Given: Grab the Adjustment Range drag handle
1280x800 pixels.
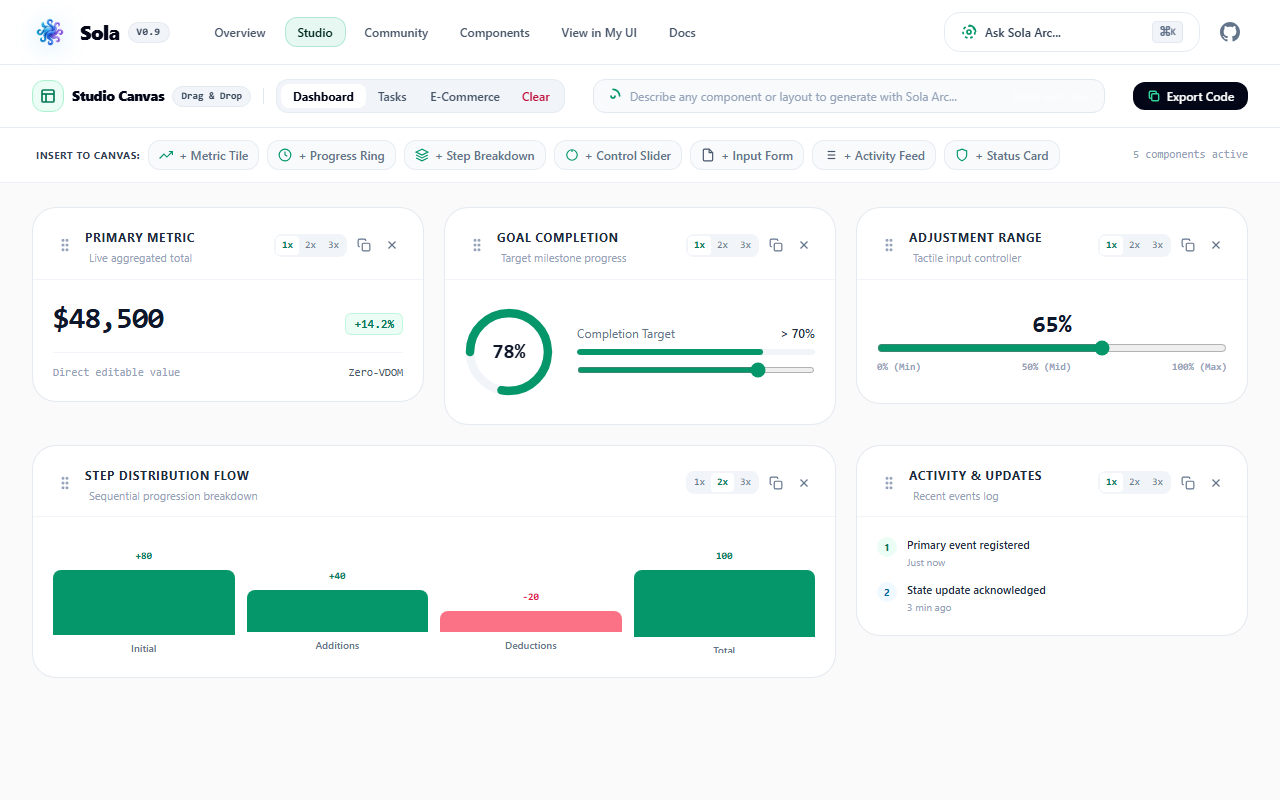Looking at the screenshot, I should click(x=889, y=245).
